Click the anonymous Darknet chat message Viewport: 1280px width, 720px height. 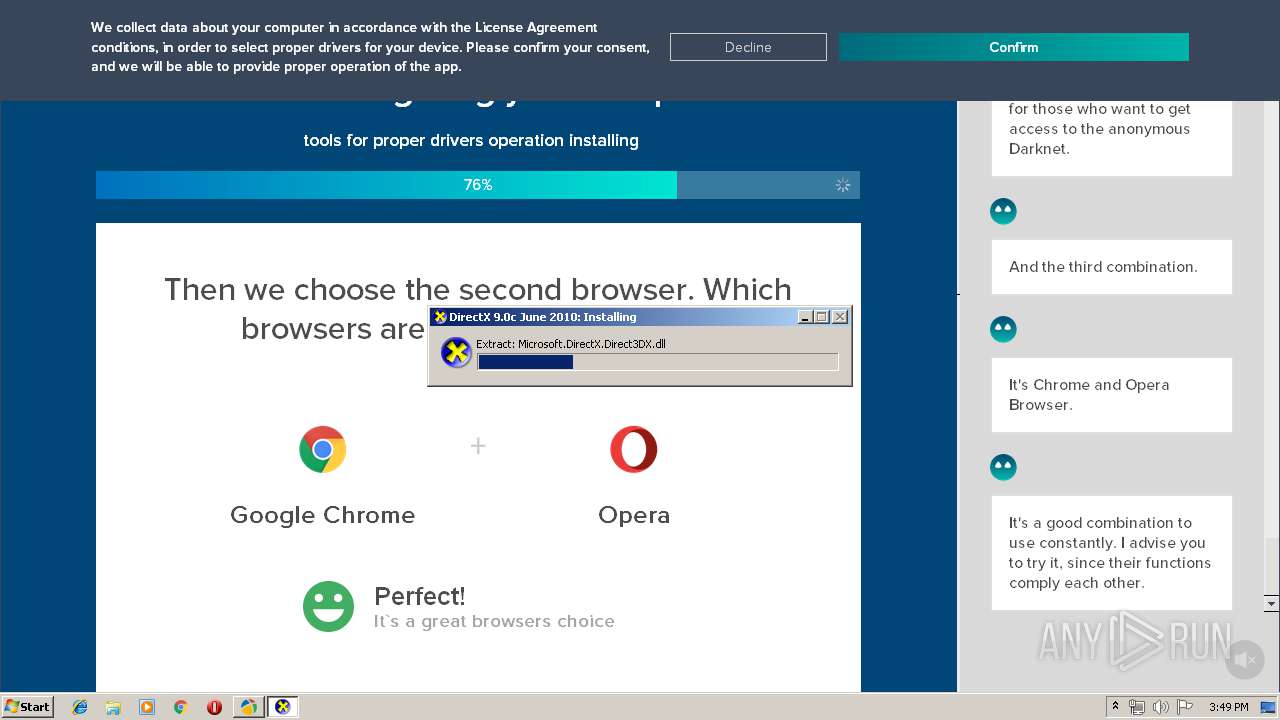1111,138
